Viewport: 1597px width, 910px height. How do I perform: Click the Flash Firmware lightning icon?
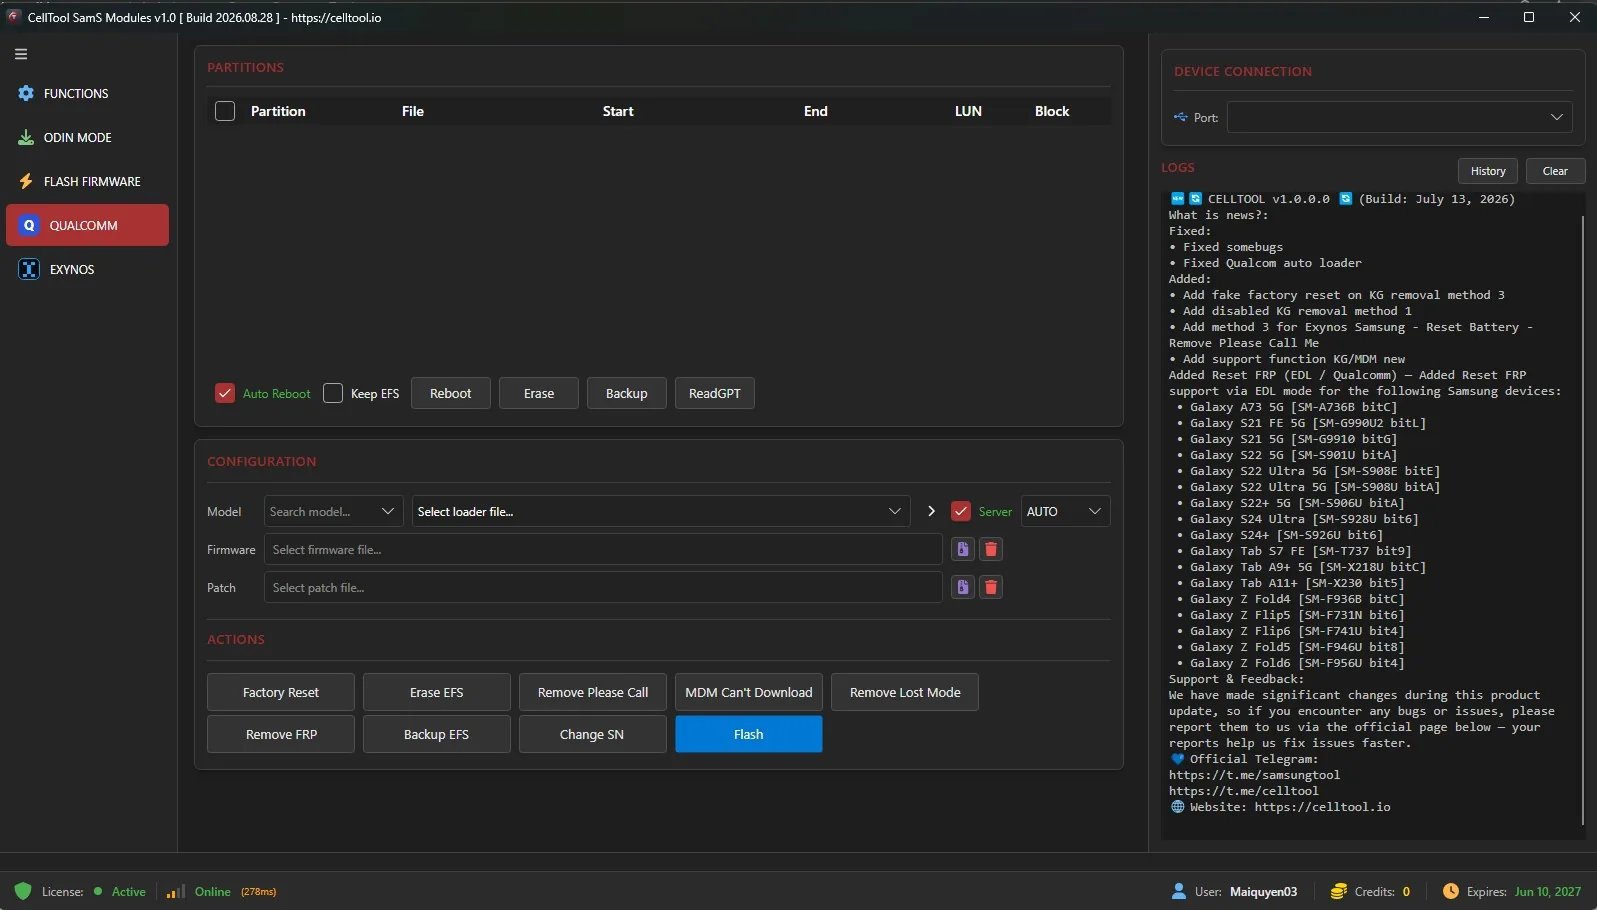tap(26, 181)
